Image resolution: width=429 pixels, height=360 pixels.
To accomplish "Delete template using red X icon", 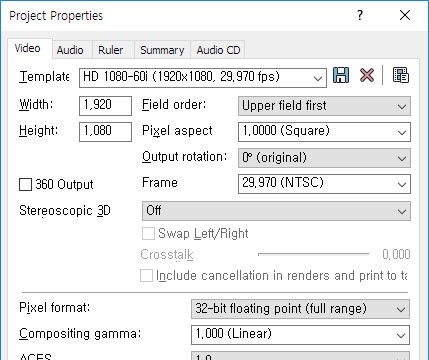I will click(367, 75).
